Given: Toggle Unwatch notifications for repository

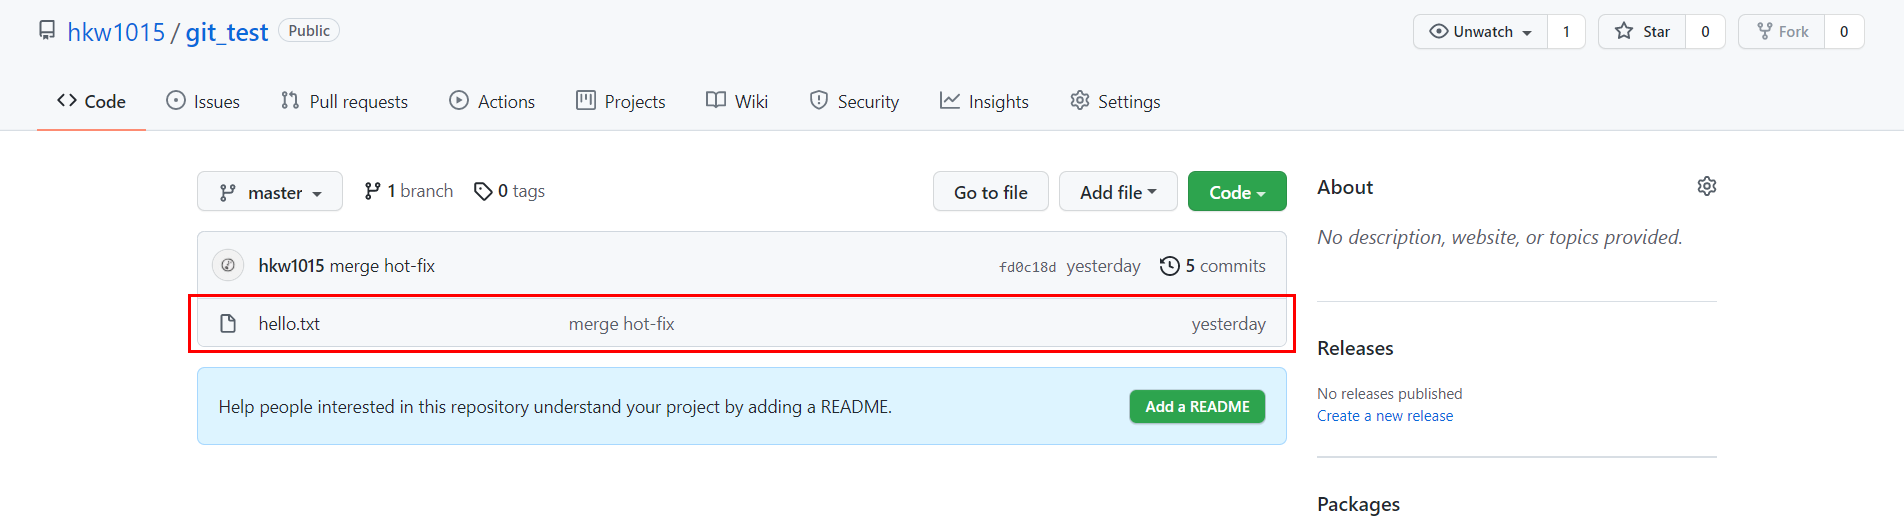Looking at the screenshot, I should coord(1480,32).
